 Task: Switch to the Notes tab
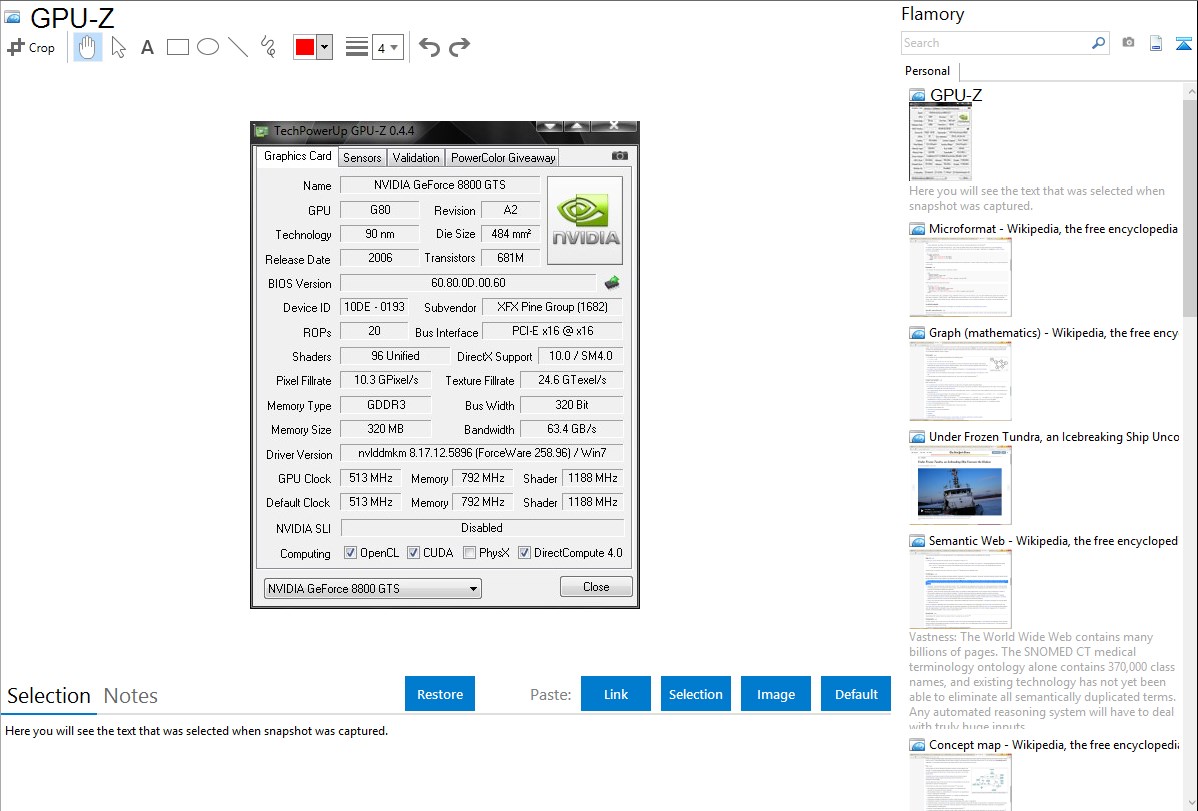131,696
